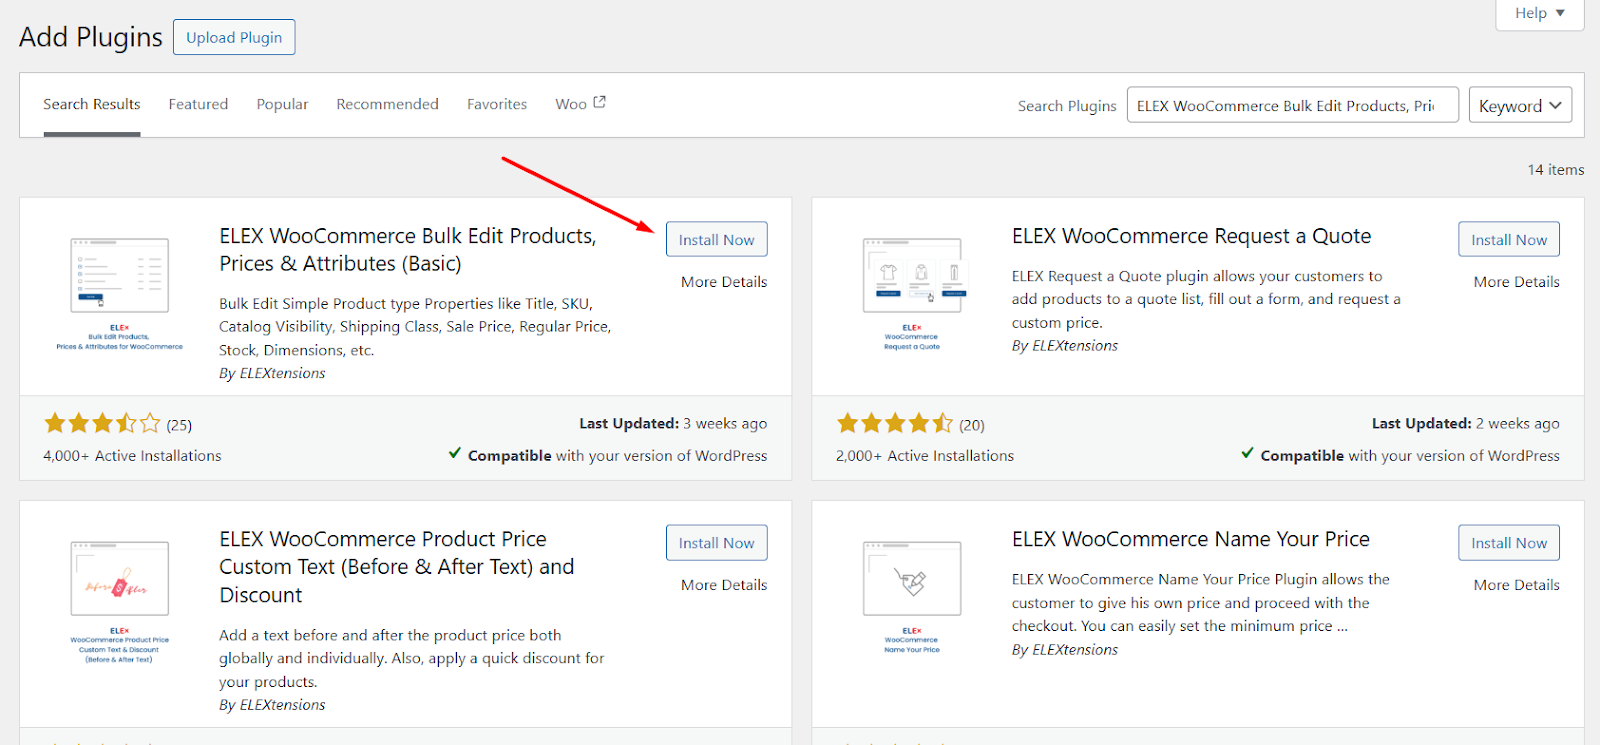Click the Upload Plugin button
The width and height of the screenshot is (1600, 745).
234,37
